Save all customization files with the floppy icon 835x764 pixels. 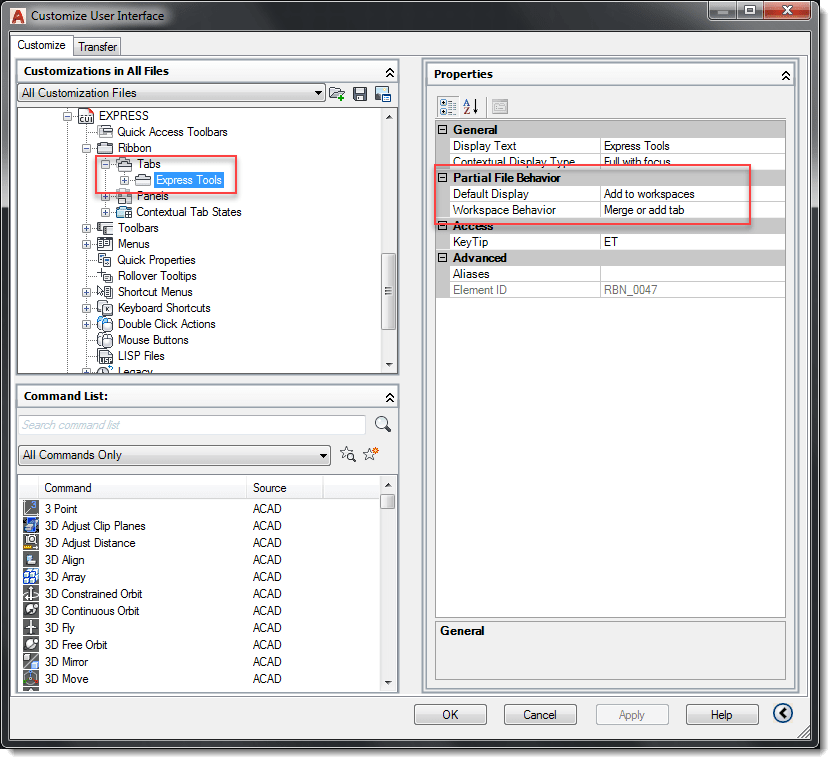point(359,93)
